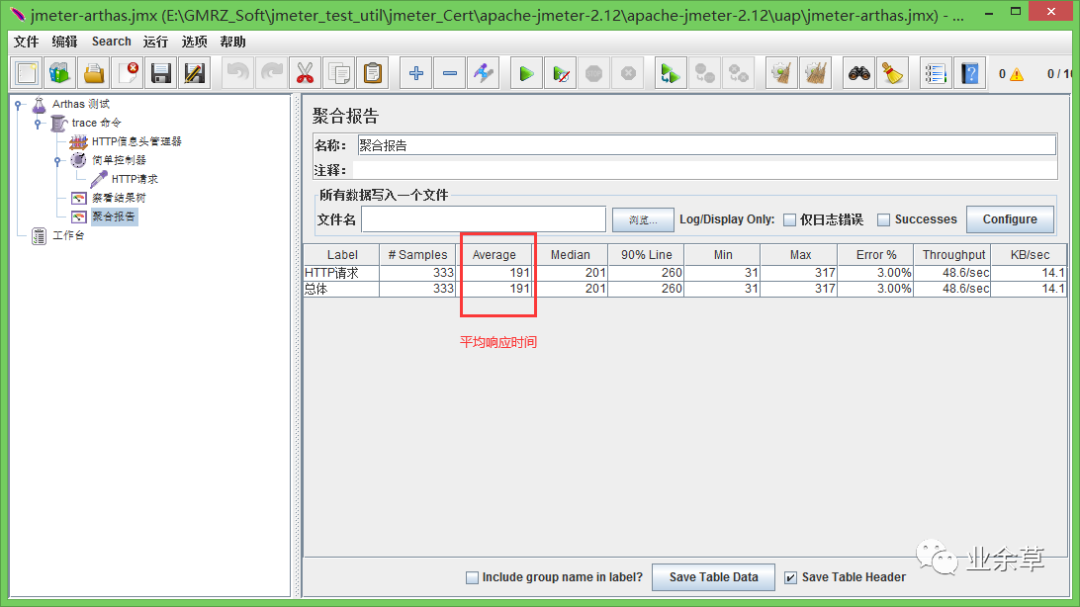Image resolution: width=1080 pixels, height=607 pixels.
Task: Collapse the 简单控制器 node toggle
Action: [58, 161]
